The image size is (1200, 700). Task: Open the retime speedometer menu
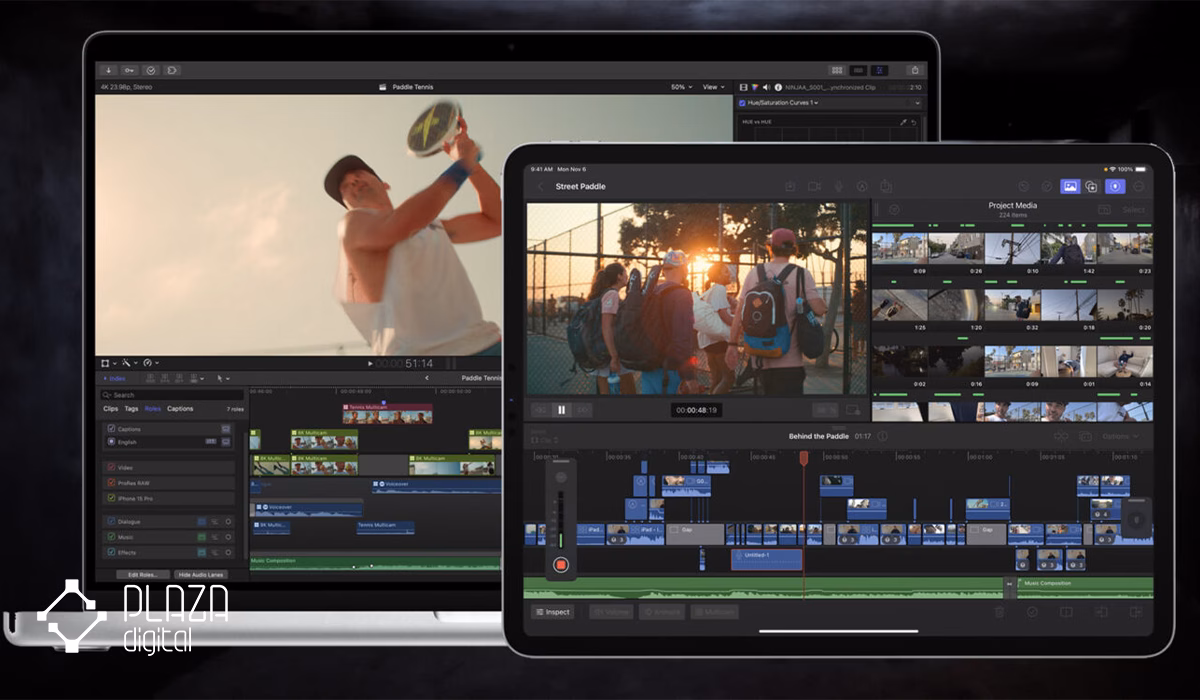click(151, 363)
